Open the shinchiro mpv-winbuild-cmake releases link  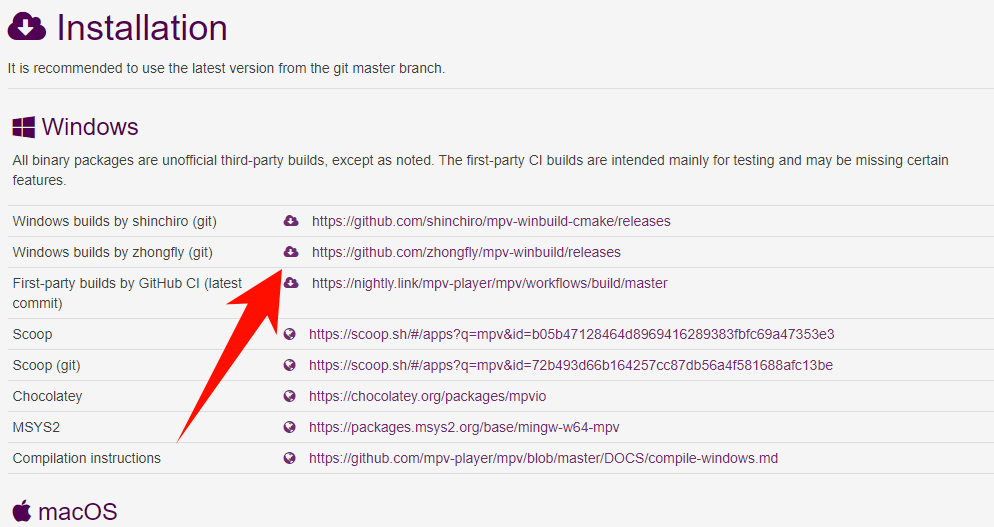[x=491, y=221]
